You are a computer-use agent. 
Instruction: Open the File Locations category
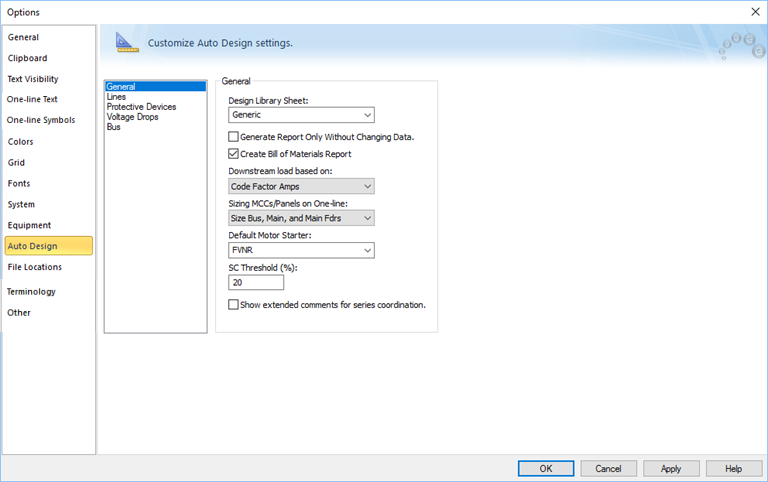34,267
